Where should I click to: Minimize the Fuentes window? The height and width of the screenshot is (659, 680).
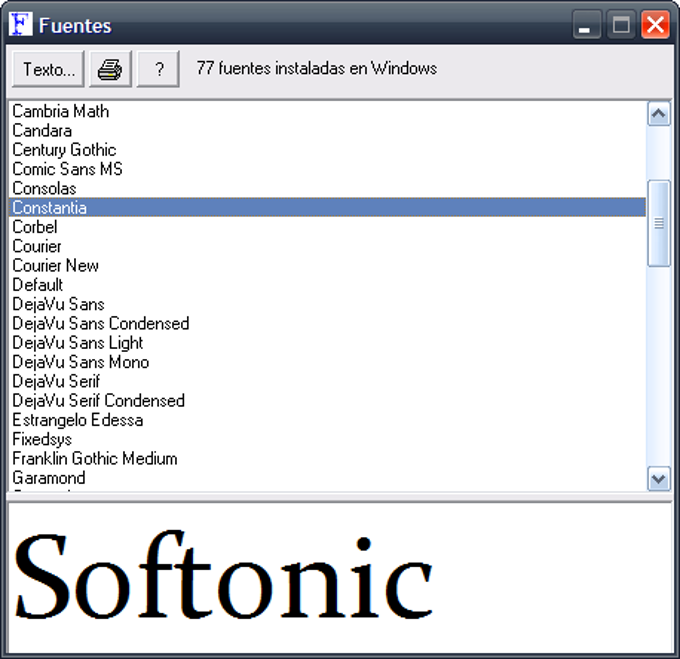click(586, 25)
